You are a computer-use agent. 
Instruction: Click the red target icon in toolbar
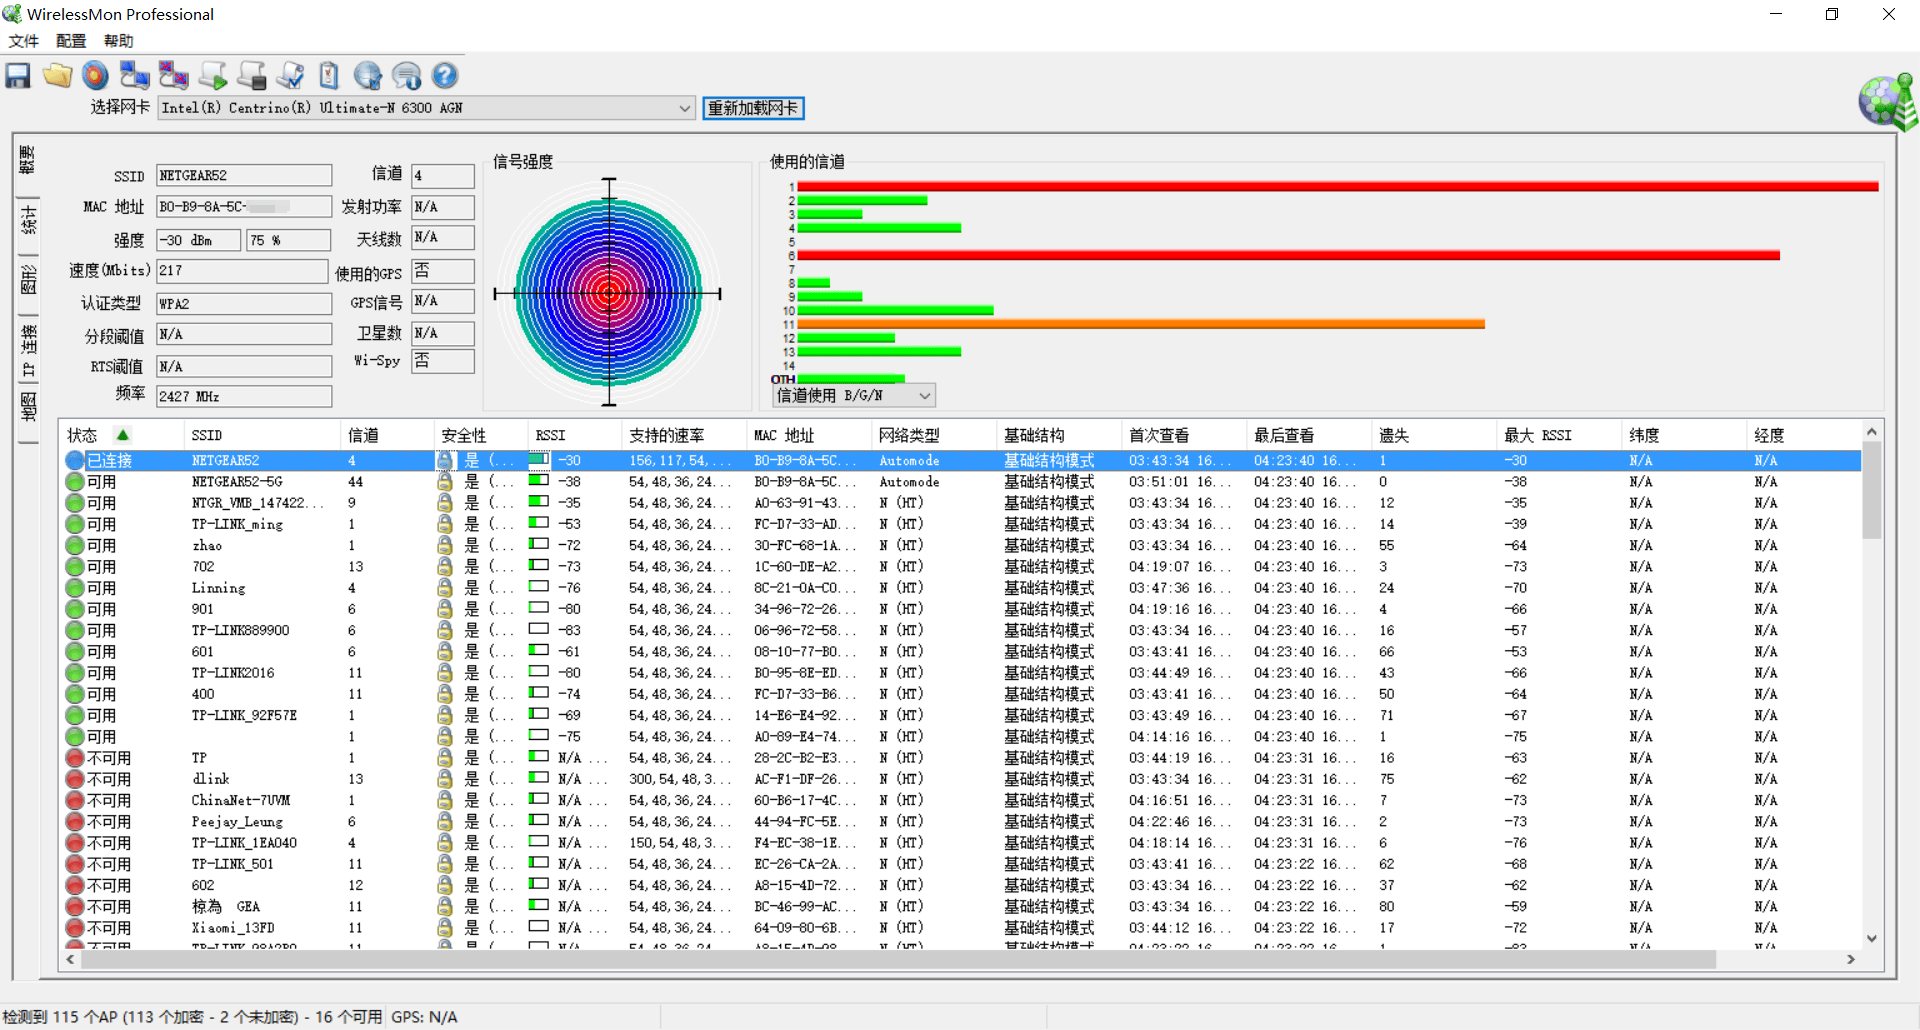95,76
